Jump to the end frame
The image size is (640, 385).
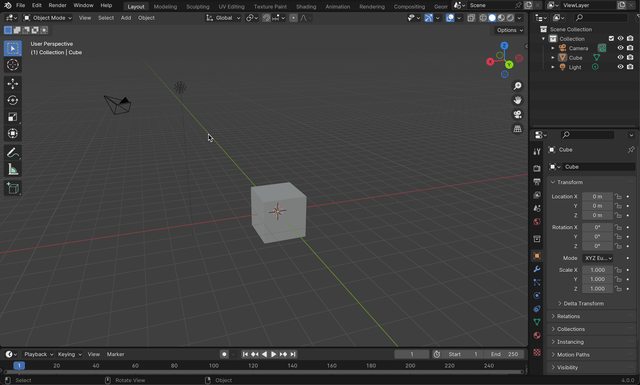pyautogui.click(x=293, y=354)
